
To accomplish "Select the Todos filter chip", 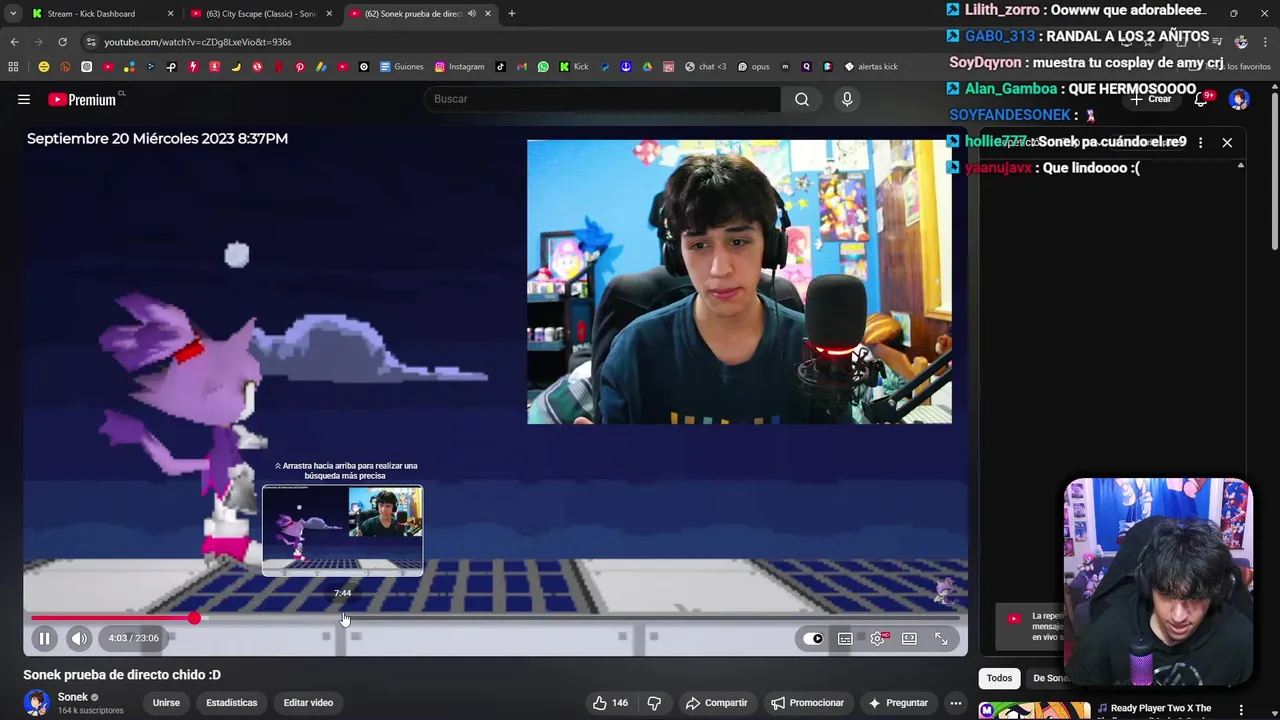I will point(999,678).
